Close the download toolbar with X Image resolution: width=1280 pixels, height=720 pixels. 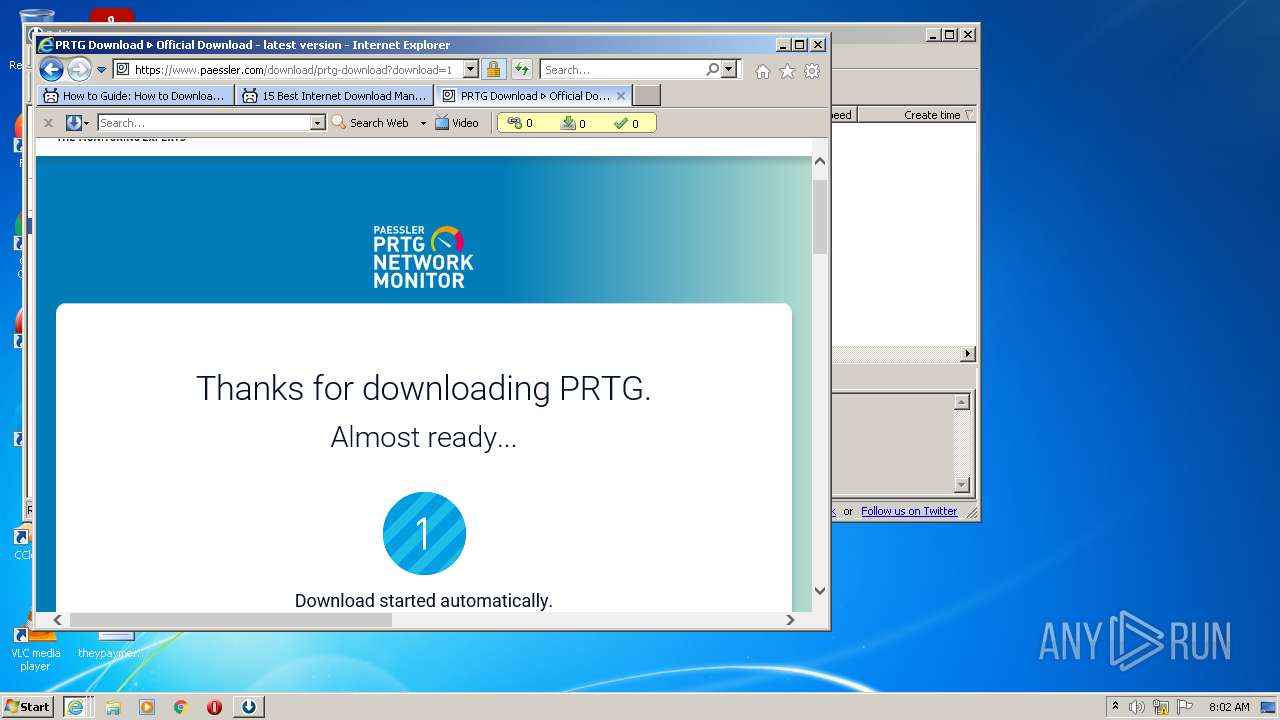click(47, 123)
